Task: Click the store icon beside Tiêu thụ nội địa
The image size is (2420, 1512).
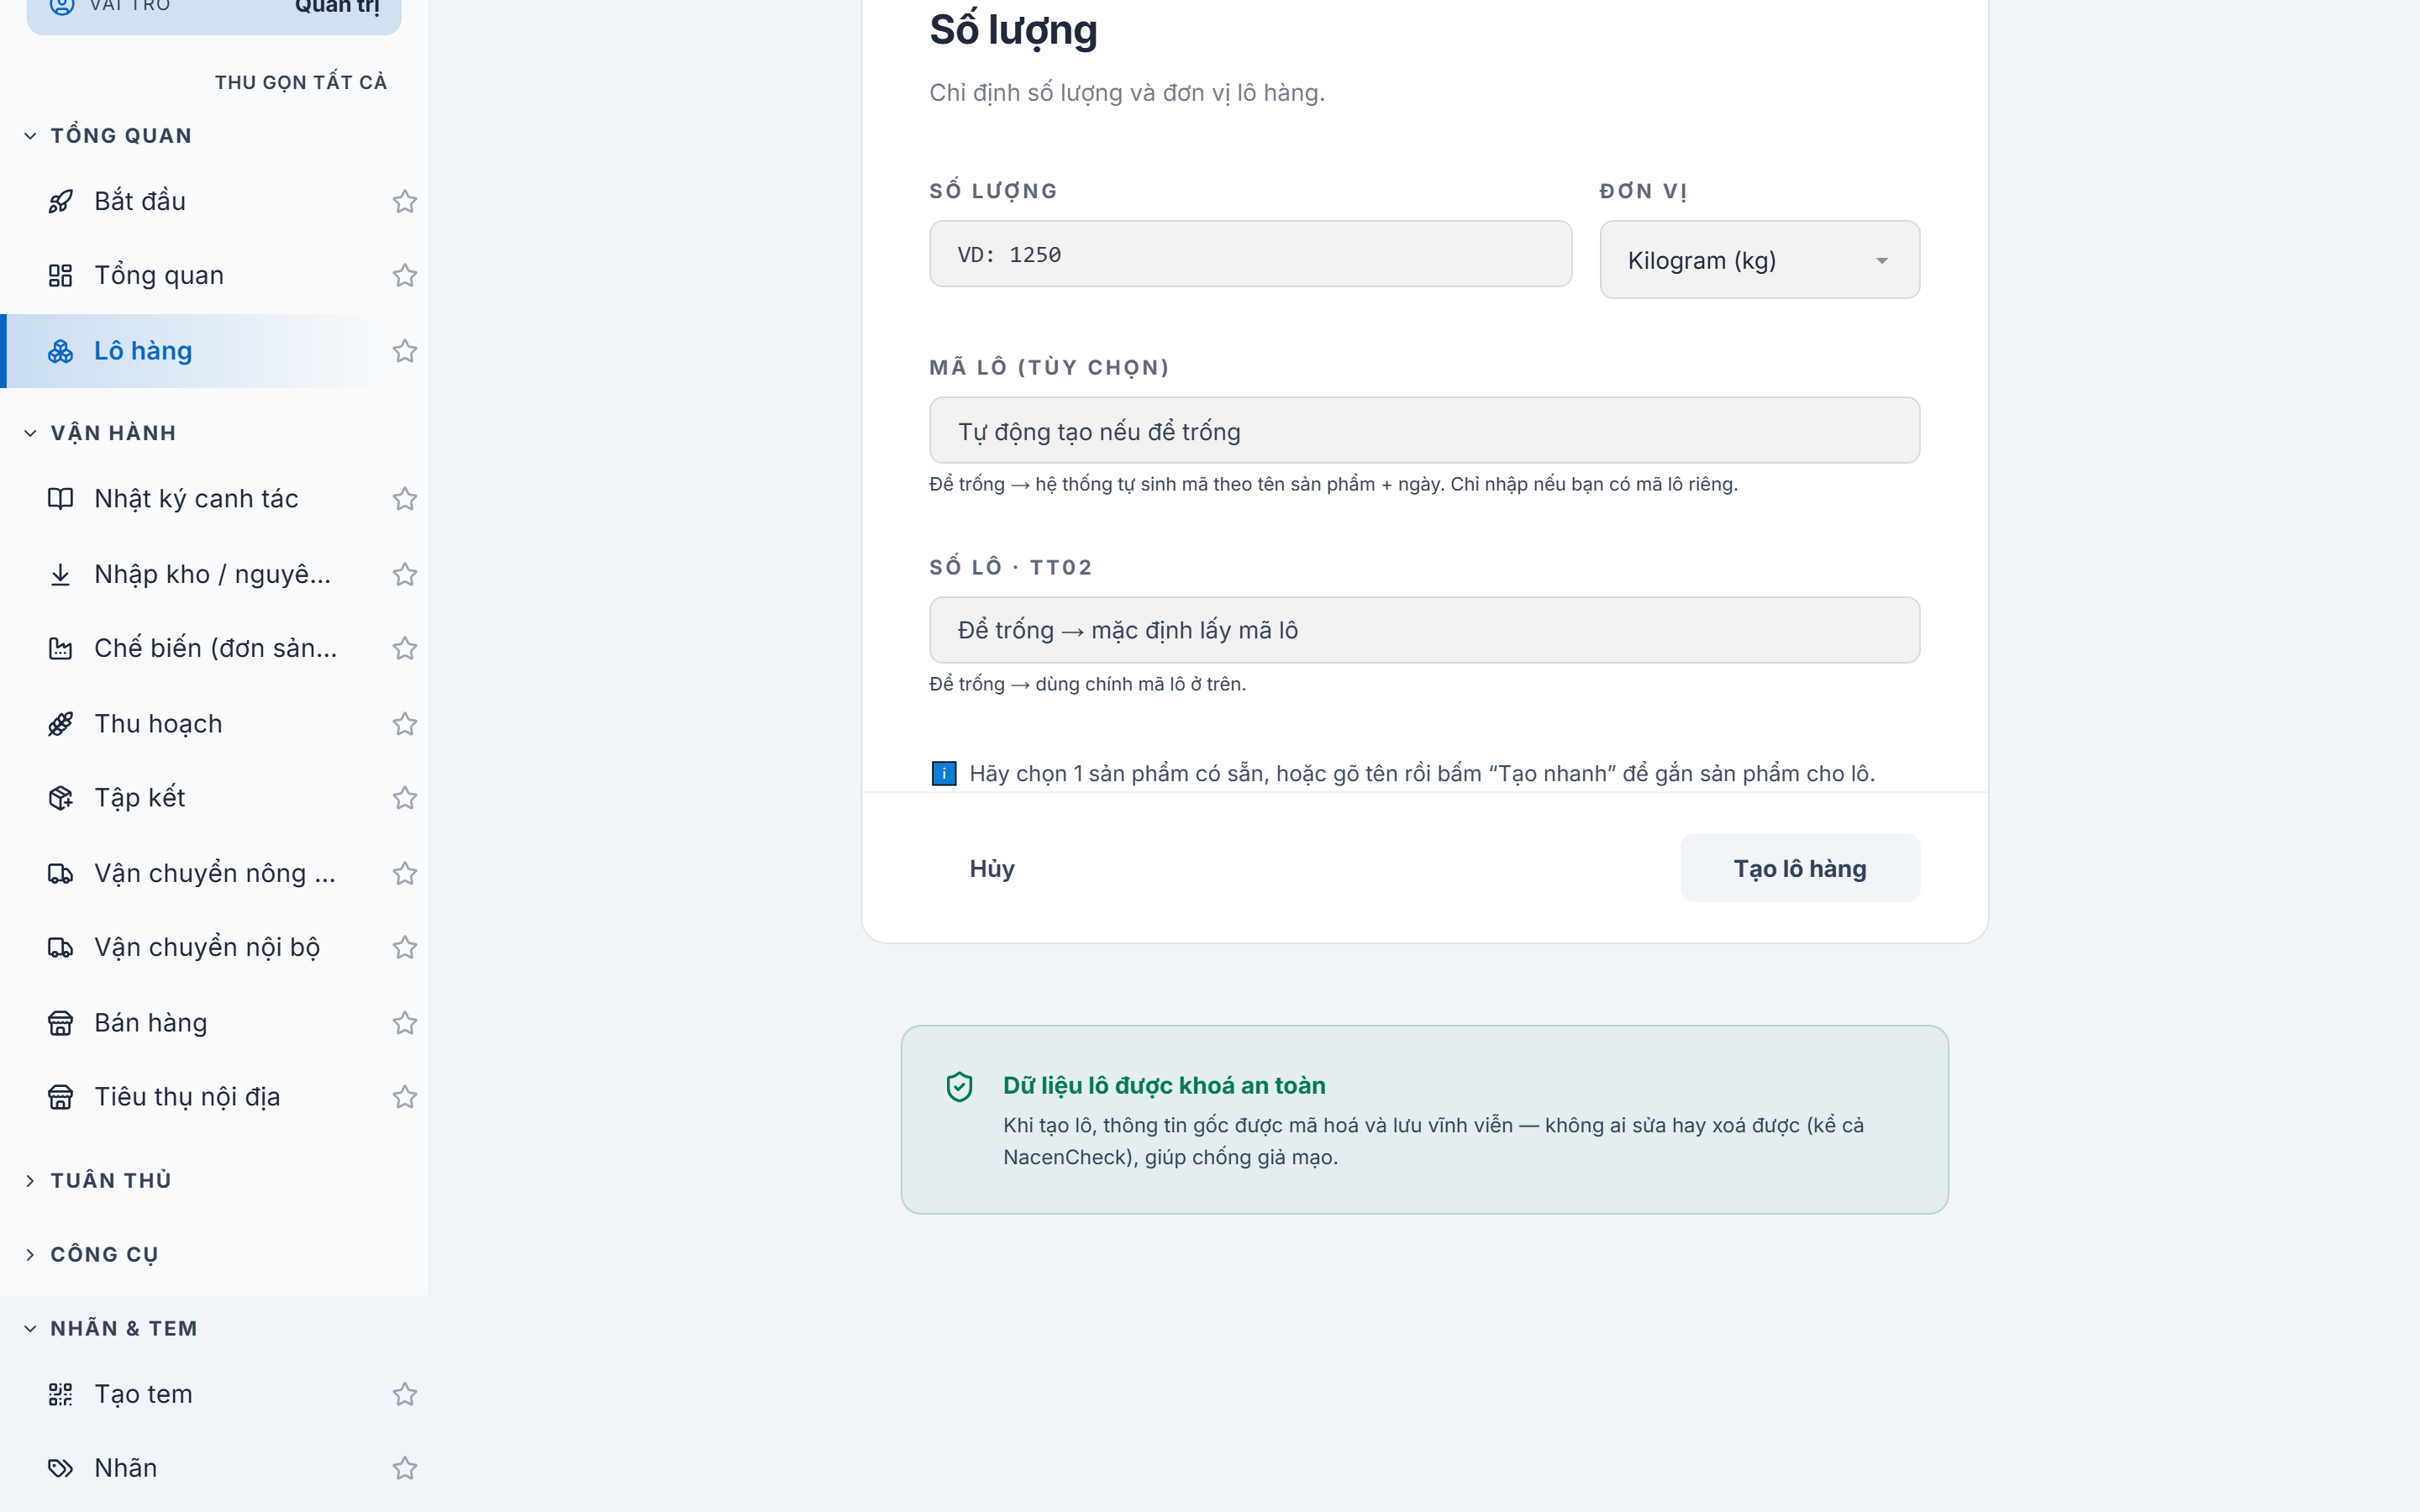Action: [x=61, y=1096]
